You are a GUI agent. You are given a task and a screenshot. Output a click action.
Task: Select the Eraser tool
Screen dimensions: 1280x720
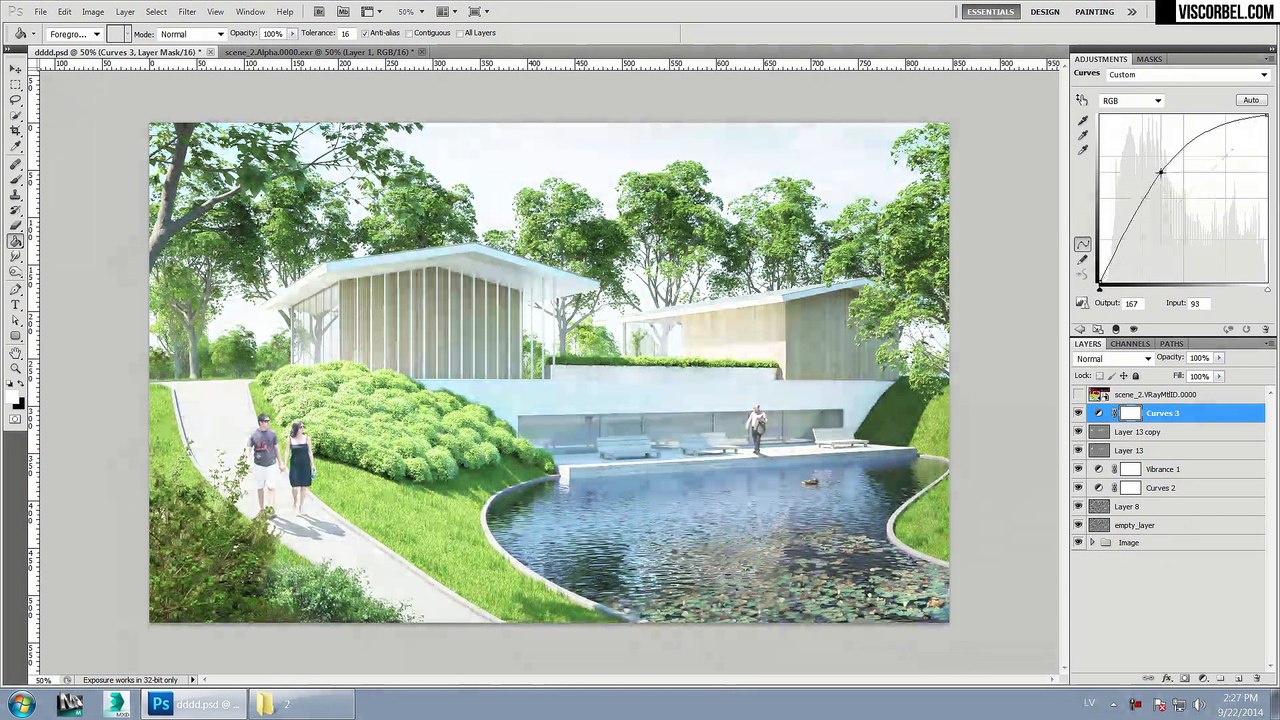point(16,226)
